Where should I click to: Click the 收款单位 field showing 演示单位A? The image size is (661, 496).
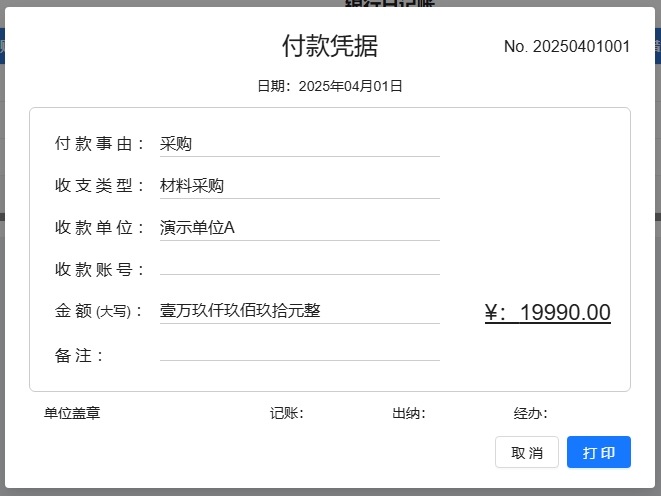point(299,228)
